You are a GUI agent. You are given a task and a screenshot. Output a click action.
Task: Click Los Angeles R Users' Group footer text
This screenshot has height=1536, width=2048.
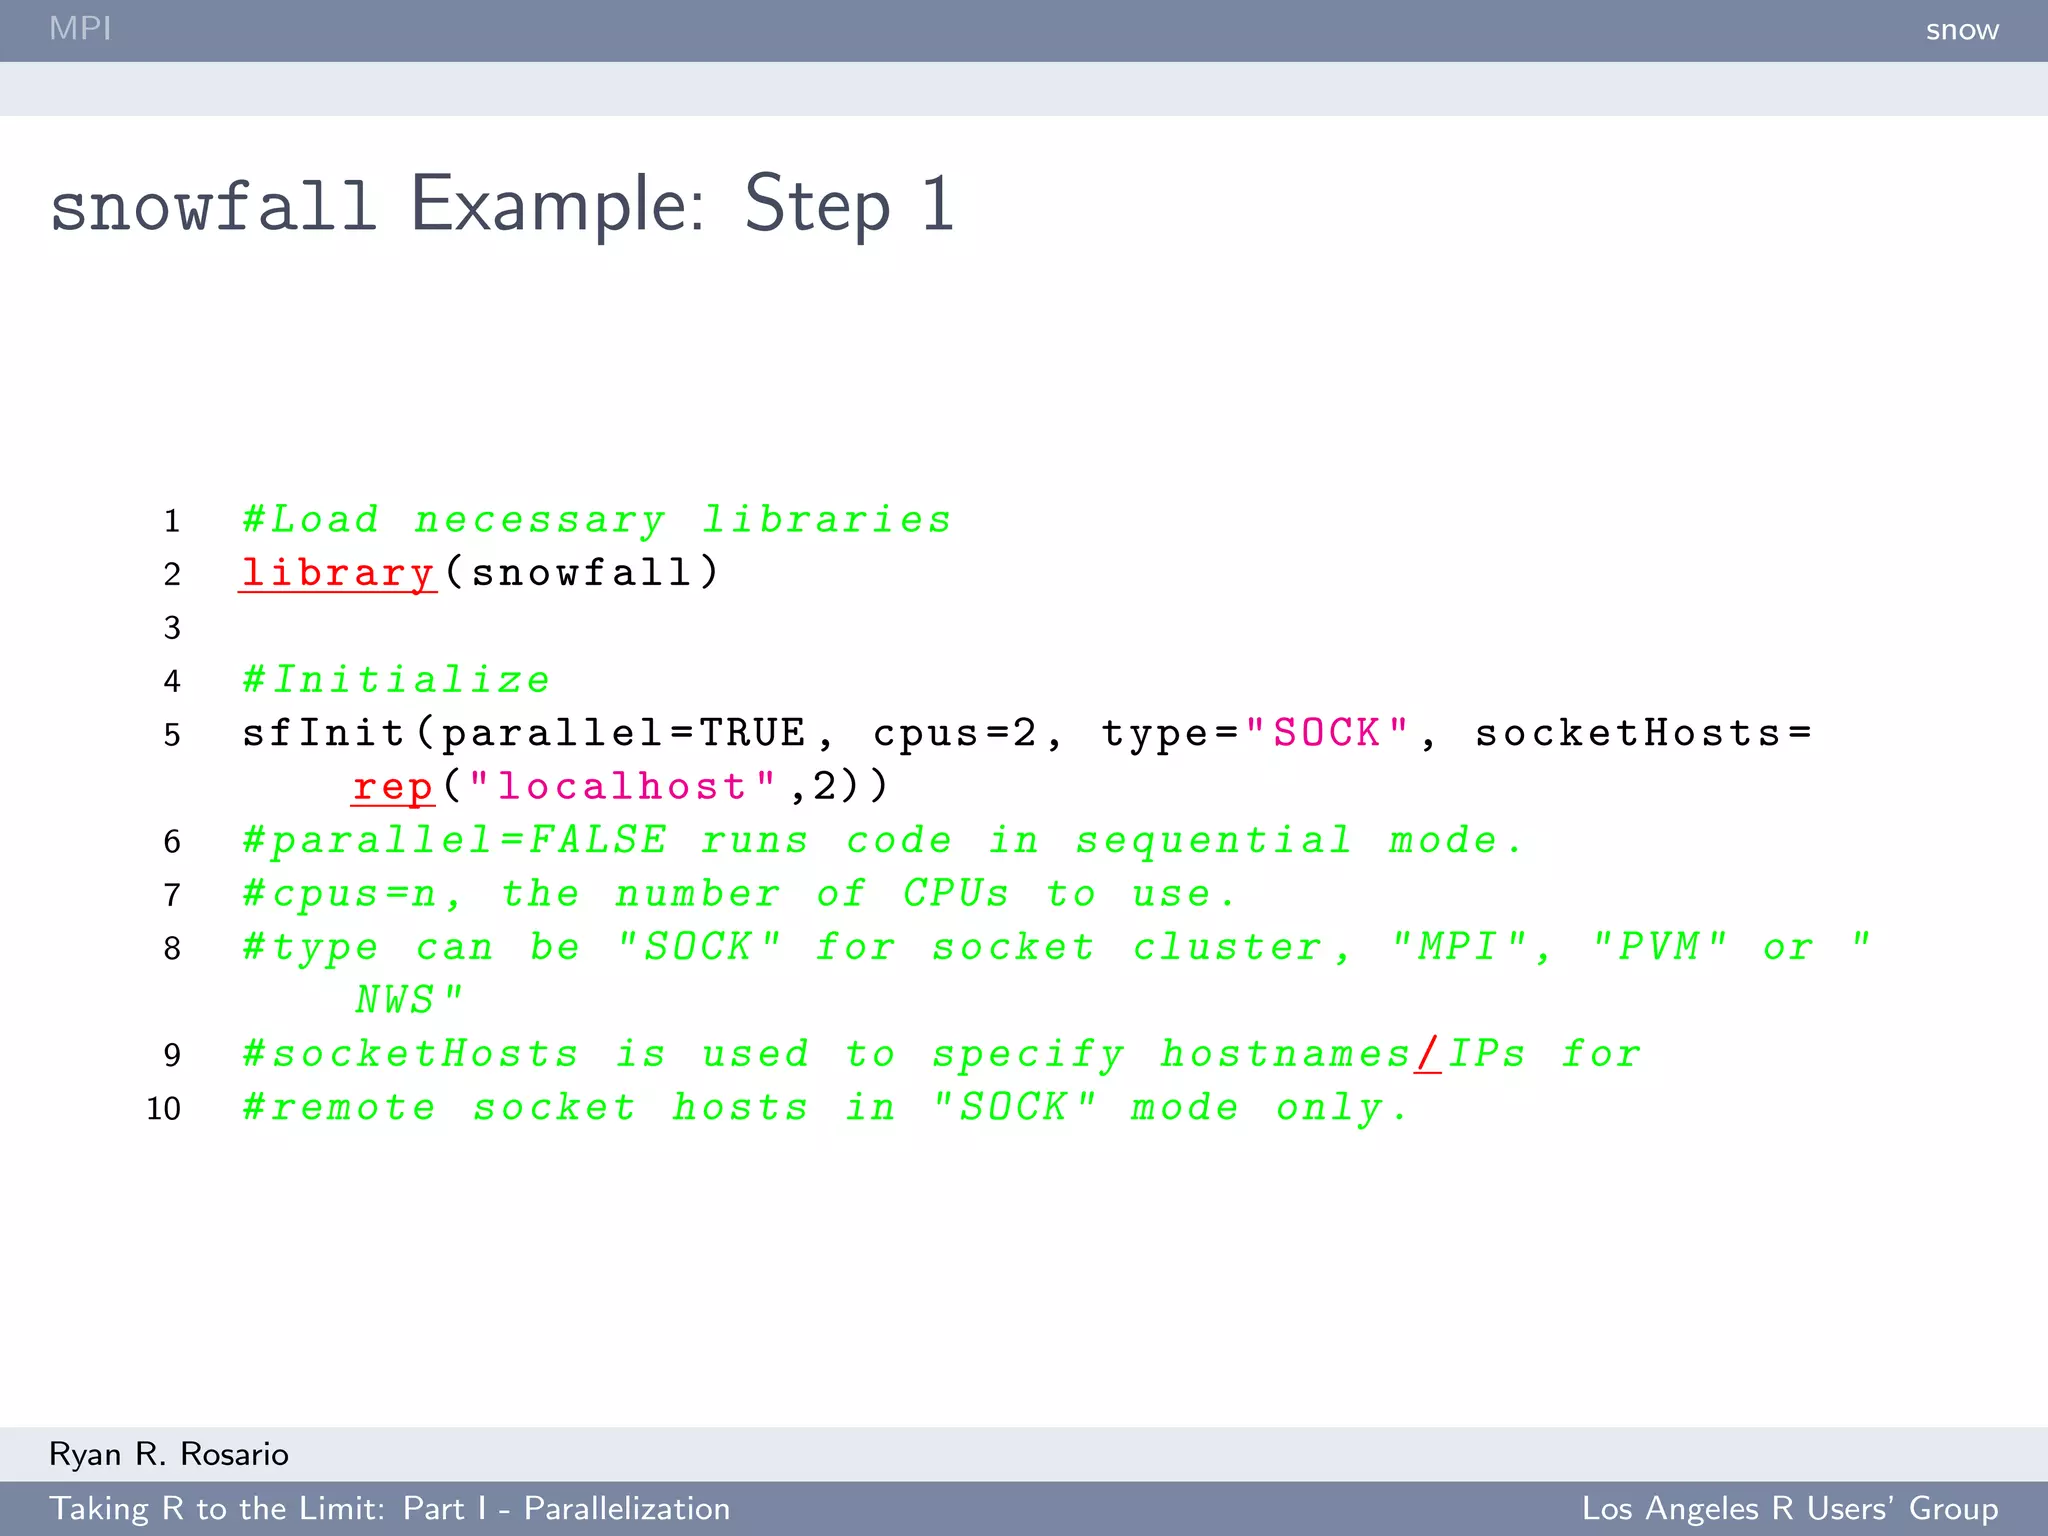tap(1789, 1508)
